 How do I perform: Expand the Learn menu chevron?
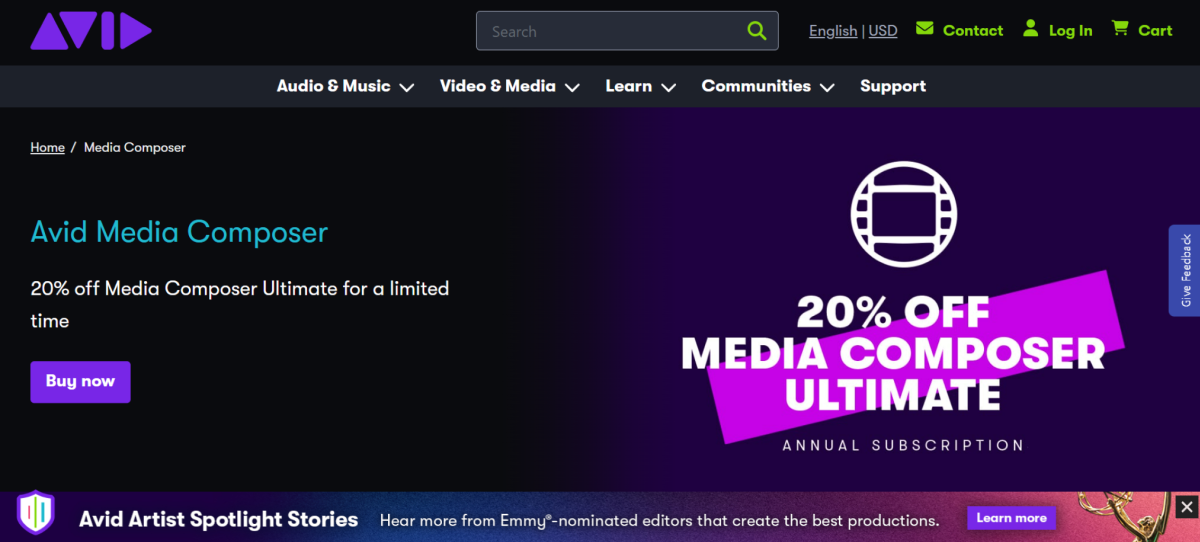pyautogui.click(x=669, y=88)
